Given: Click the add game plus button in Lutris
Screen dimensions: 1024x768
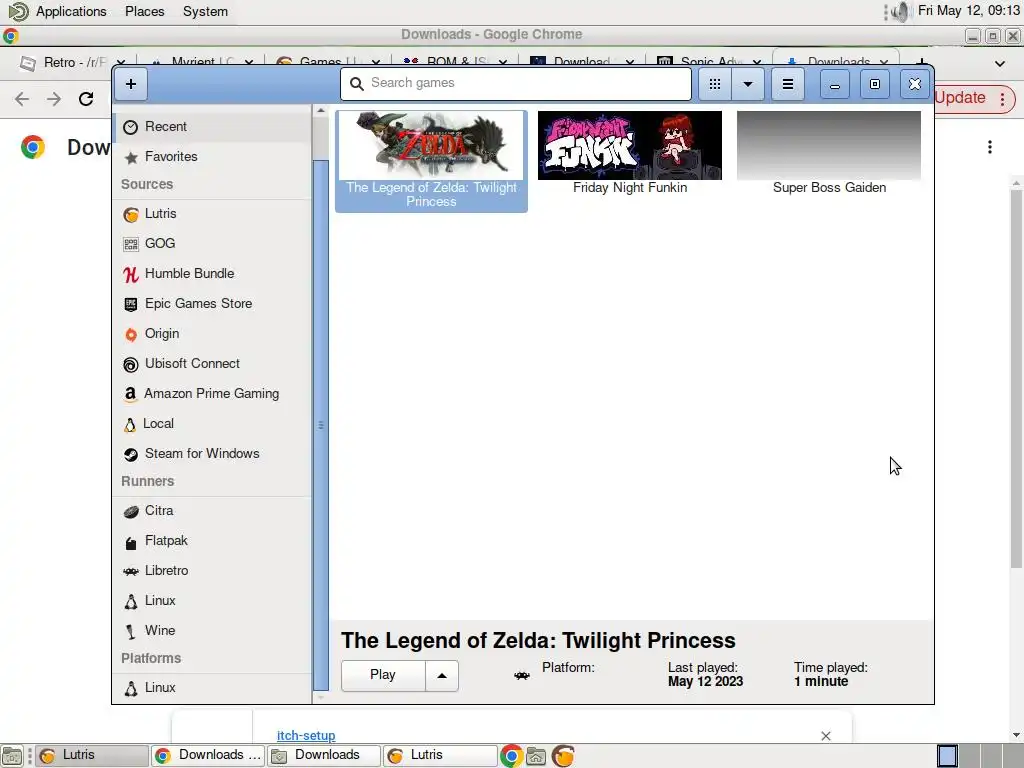Looking at the screenshot, I should coord(131,84).
